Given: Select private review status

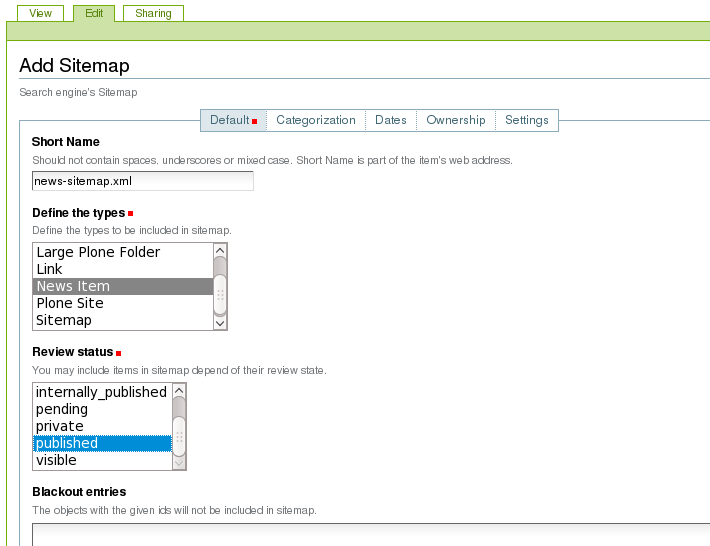Looking at the screenshot, I should [x=60, y=426].
